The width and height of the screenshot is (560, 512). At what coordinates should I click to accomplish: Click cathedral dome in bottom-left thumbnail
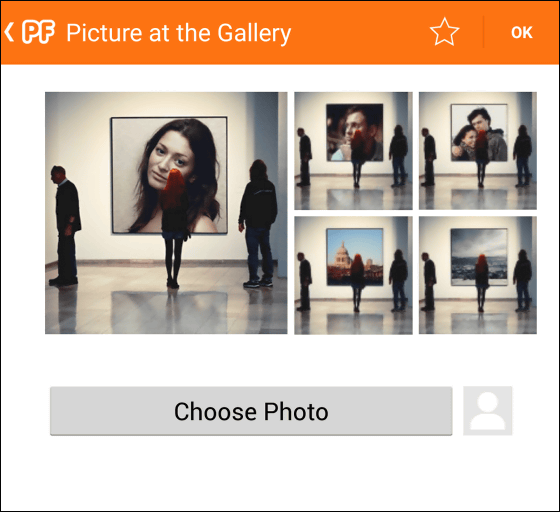343,253
